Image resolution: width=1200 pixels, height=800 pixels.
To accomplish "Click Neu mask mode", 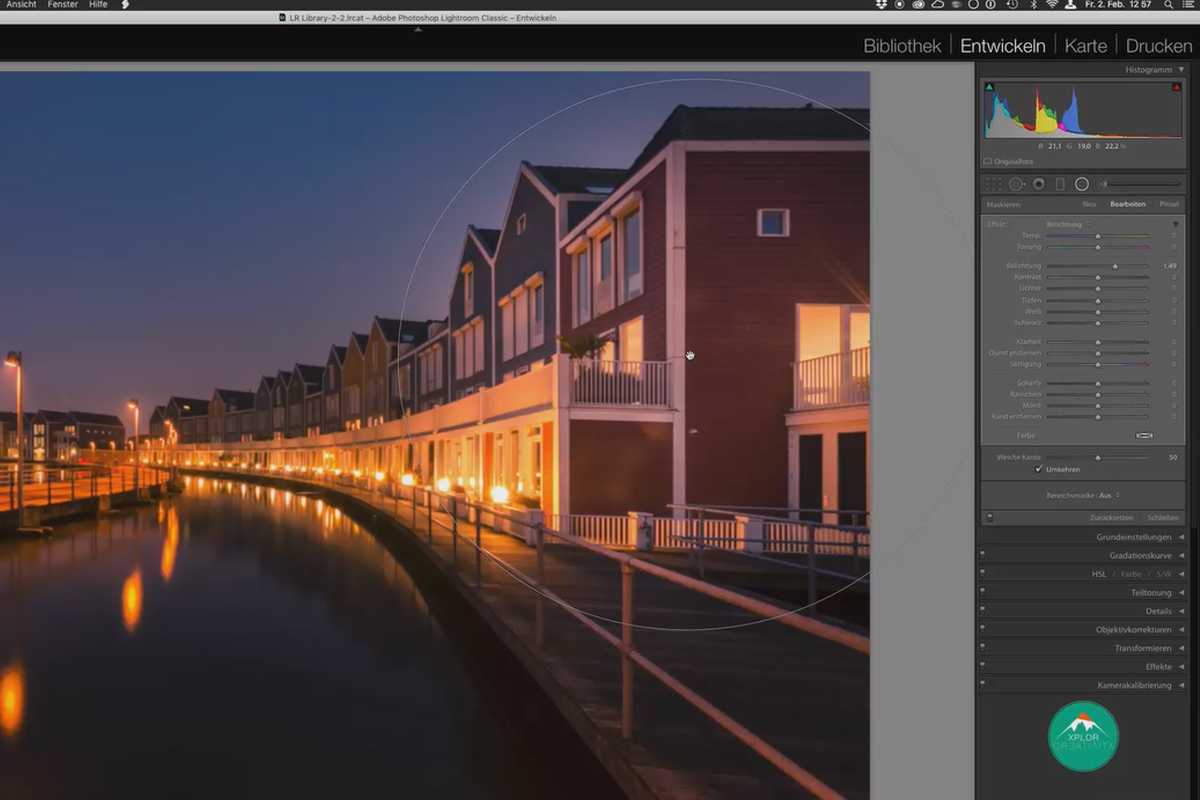I will point(1089,204).
